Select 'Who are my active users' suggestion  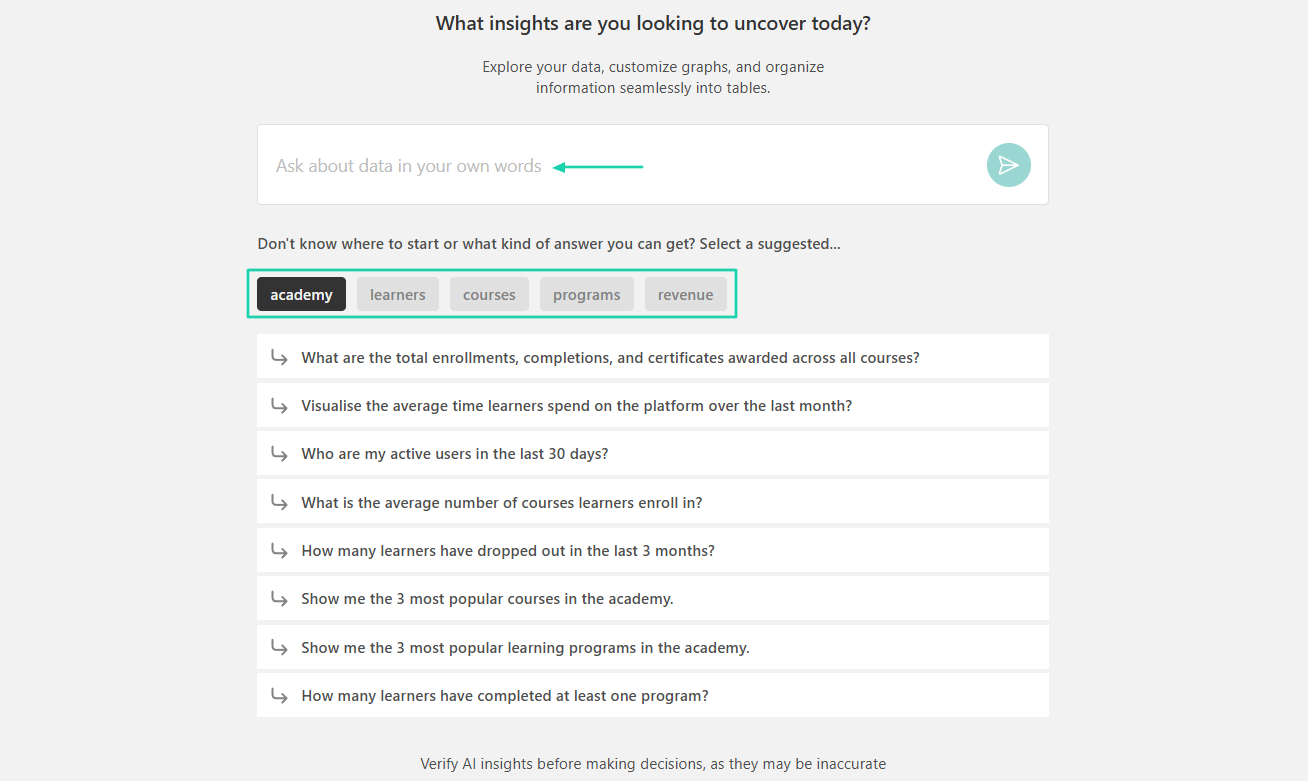click(x=653, y=453)
